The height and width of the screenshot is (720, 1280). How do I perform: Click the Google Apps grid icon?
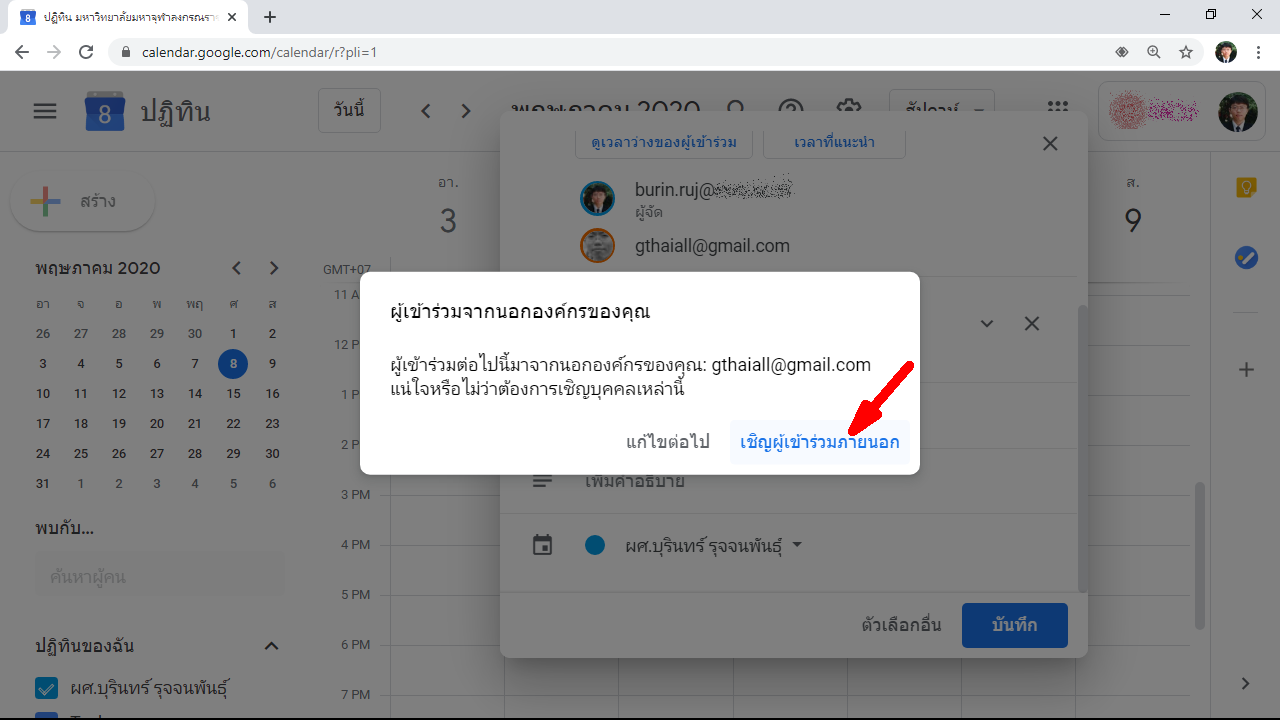[1057, 110]
